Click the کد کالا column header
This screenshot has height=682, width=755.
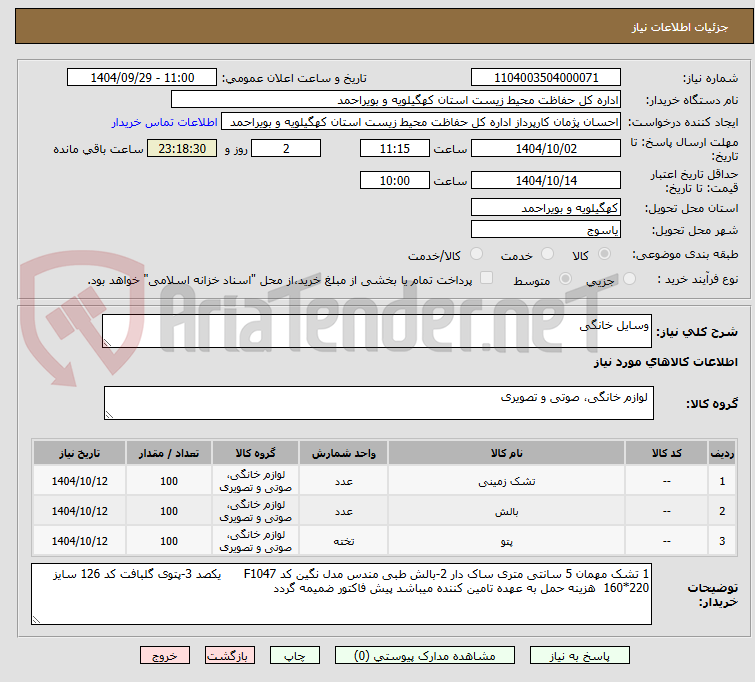(x=666, y=453)
